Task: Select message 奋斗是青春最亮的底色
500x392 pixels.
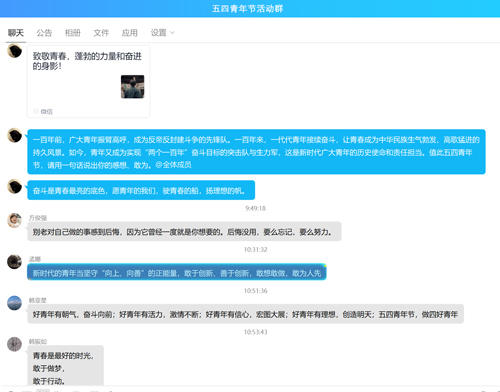Action: tap(141, 190)
